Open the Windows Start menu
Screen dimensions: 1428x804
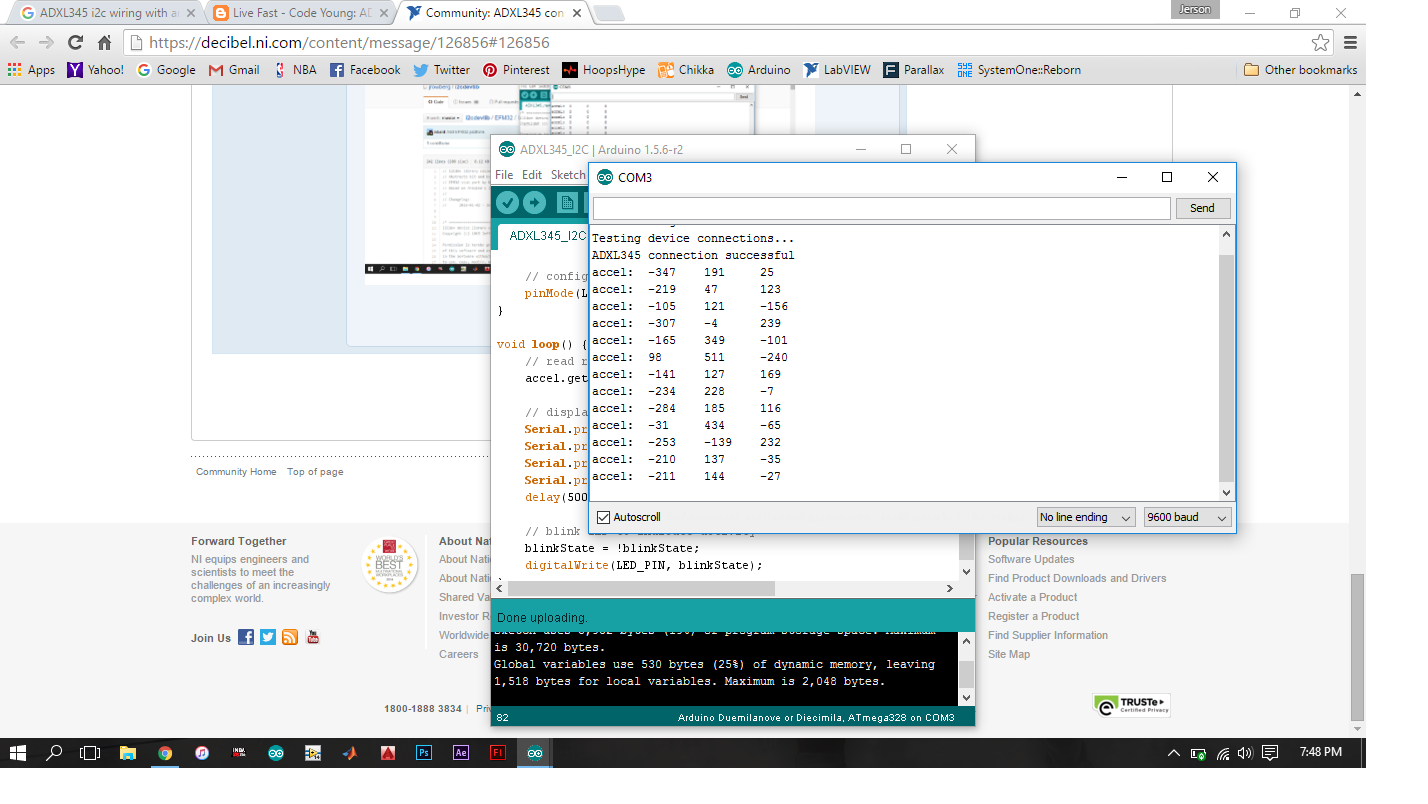(18, 752)
